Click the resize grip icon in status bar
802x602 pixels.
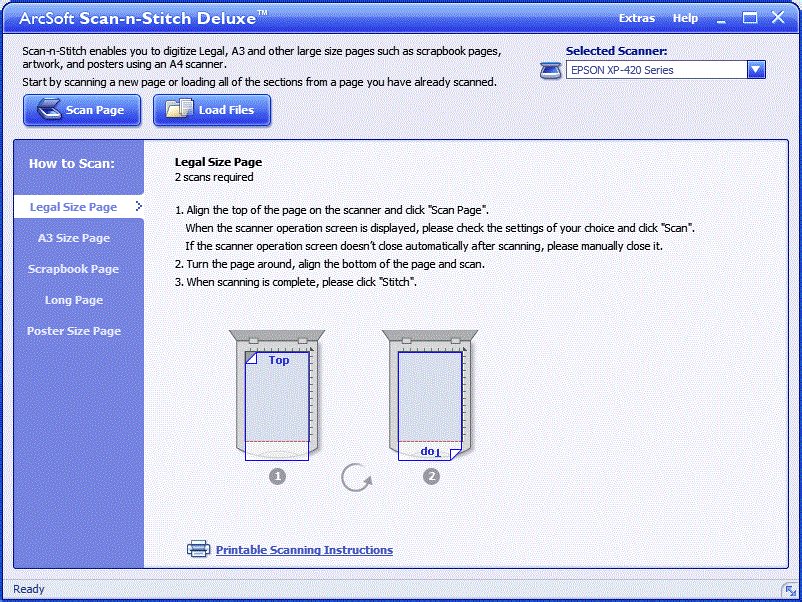(790, 591)
